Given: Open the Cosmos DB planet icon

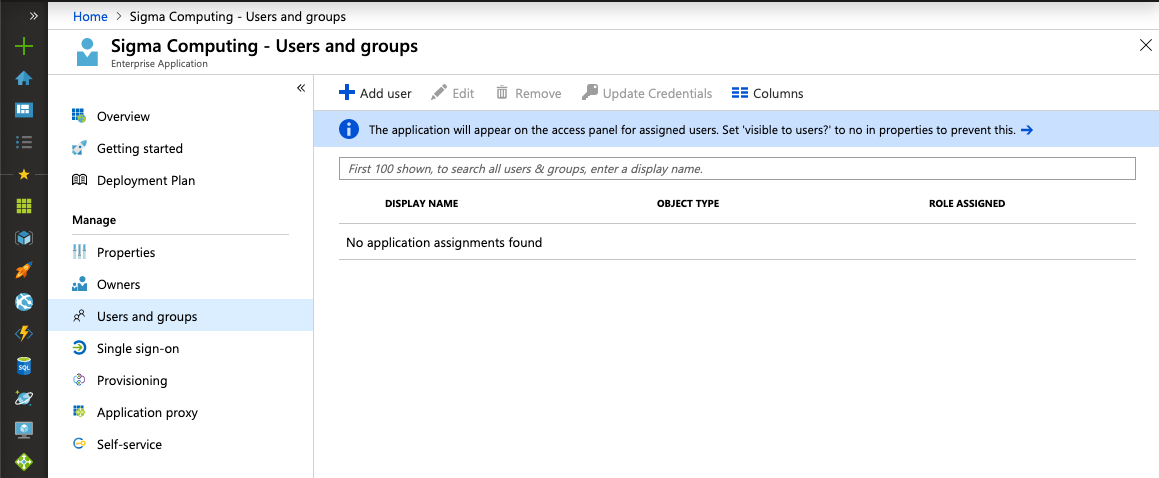Looking at the screenshot, I should click(x=24, y=397).
